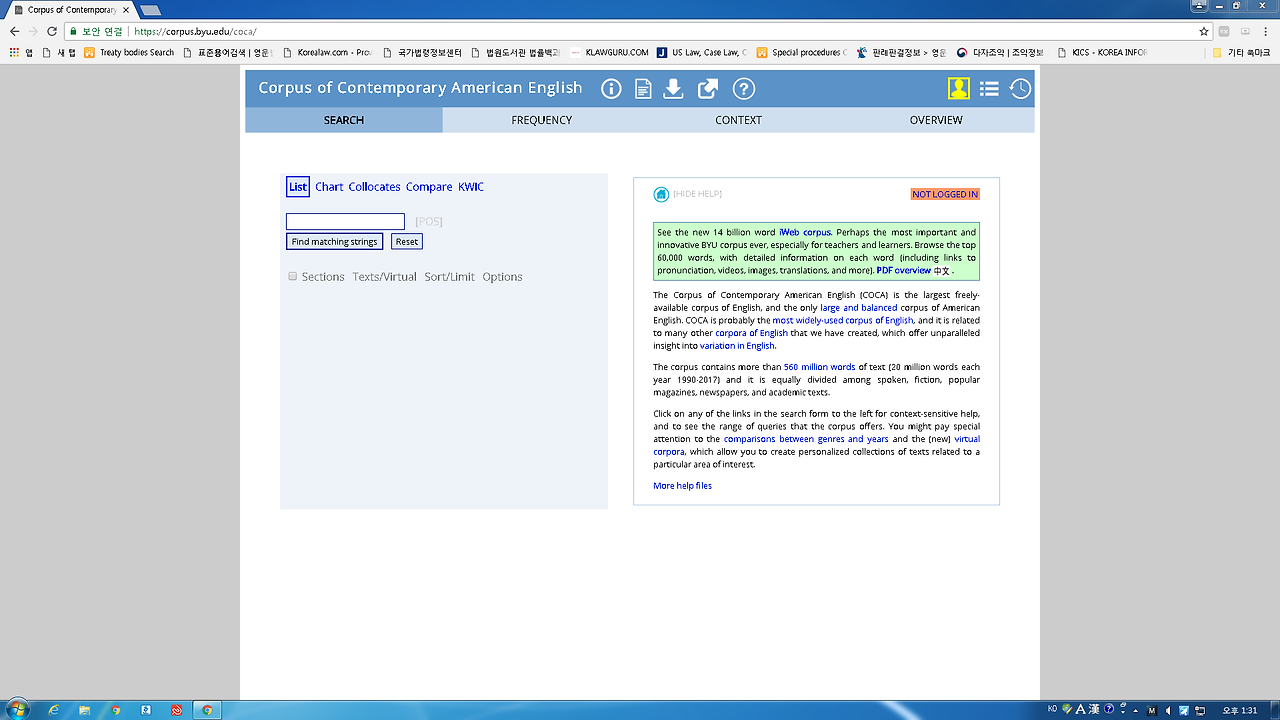This screenshot has width=1280, height=720.
Task: Switch to the SEARCH tab
Action: [x=344, y=120]
